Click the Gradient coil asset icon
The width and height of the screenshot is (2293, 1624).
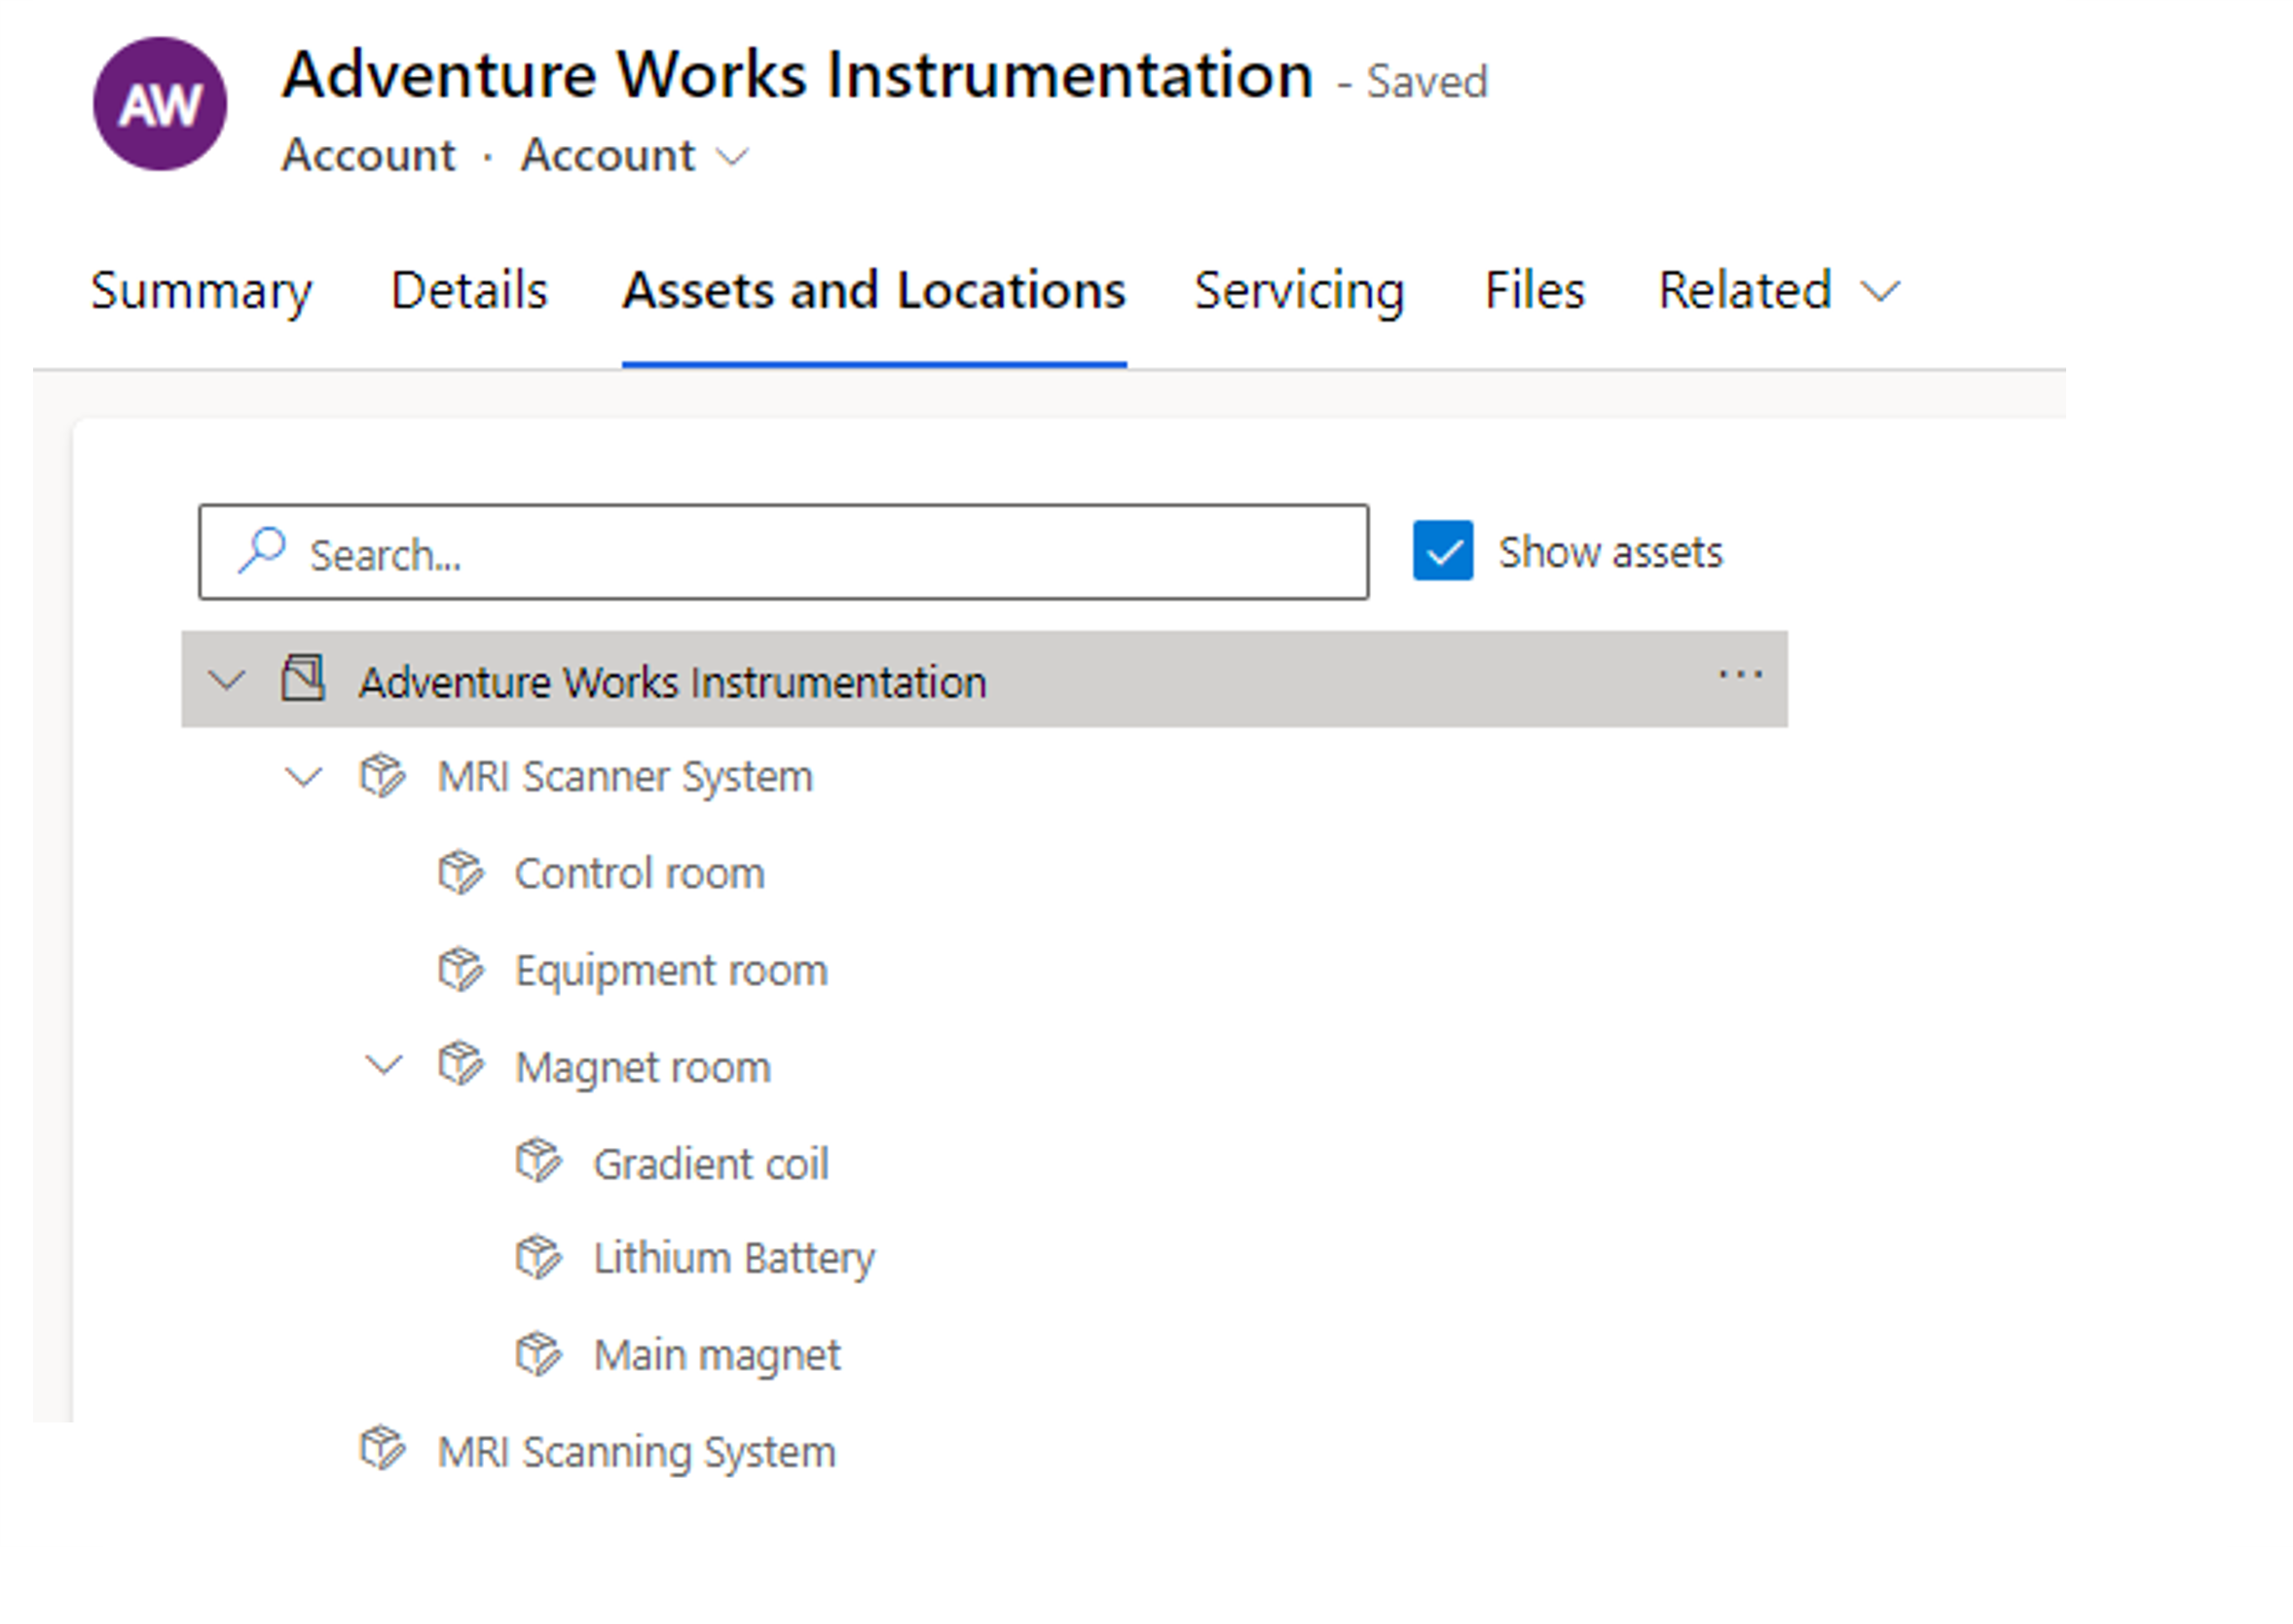539,1162
